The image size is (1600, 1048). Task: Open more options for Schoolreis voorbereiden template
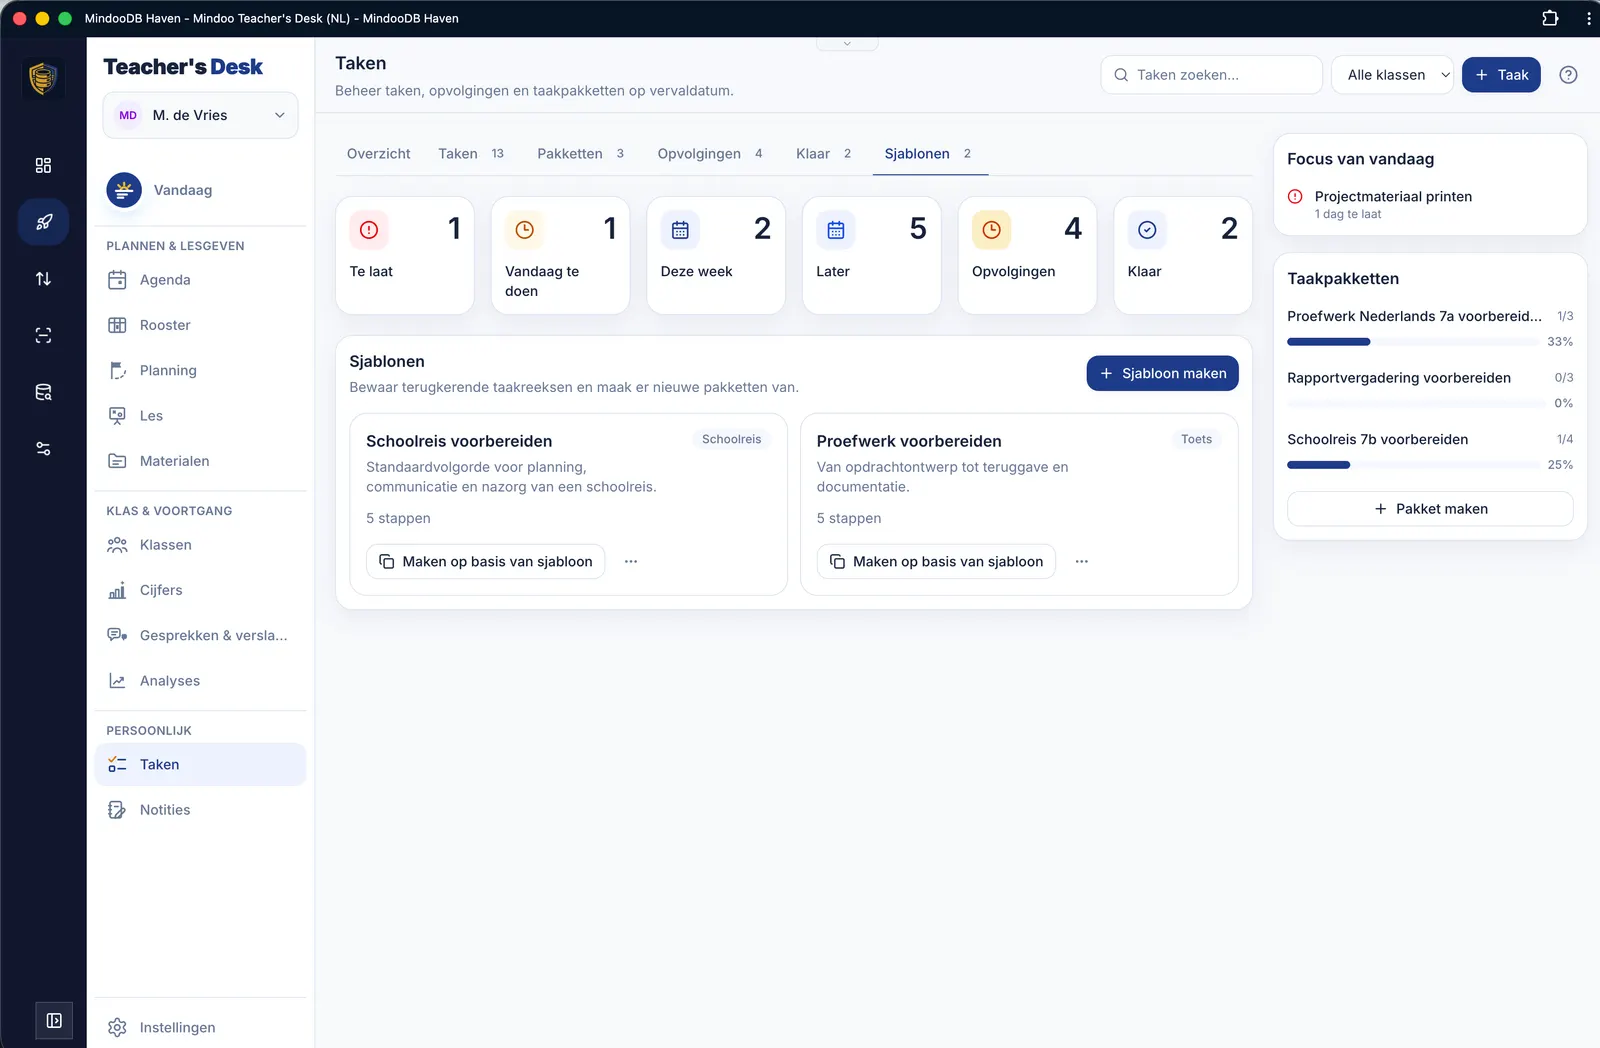(x=631, y=562)
